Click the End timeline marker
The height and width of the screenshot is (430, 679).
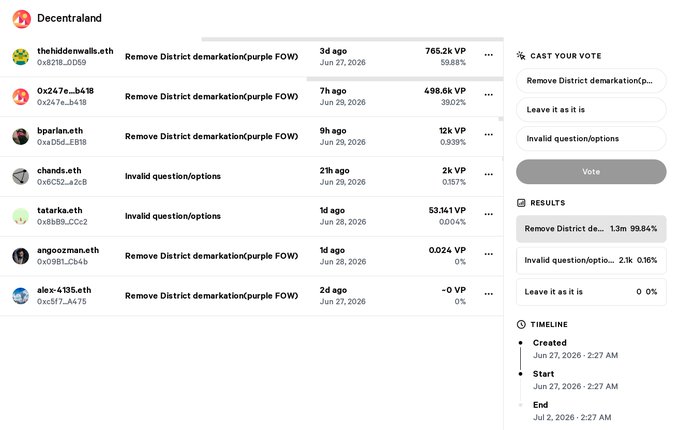[x=521, y=405]
